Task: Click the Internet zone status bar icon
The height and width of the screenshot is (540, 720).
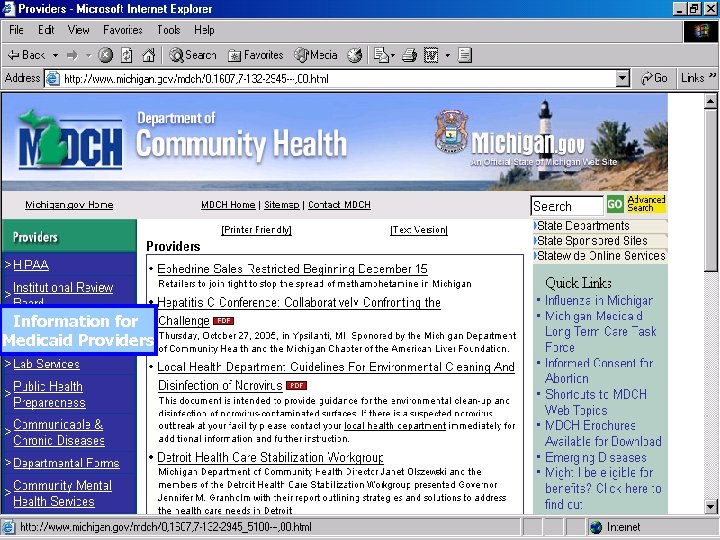Action: (x=596, y=527)
